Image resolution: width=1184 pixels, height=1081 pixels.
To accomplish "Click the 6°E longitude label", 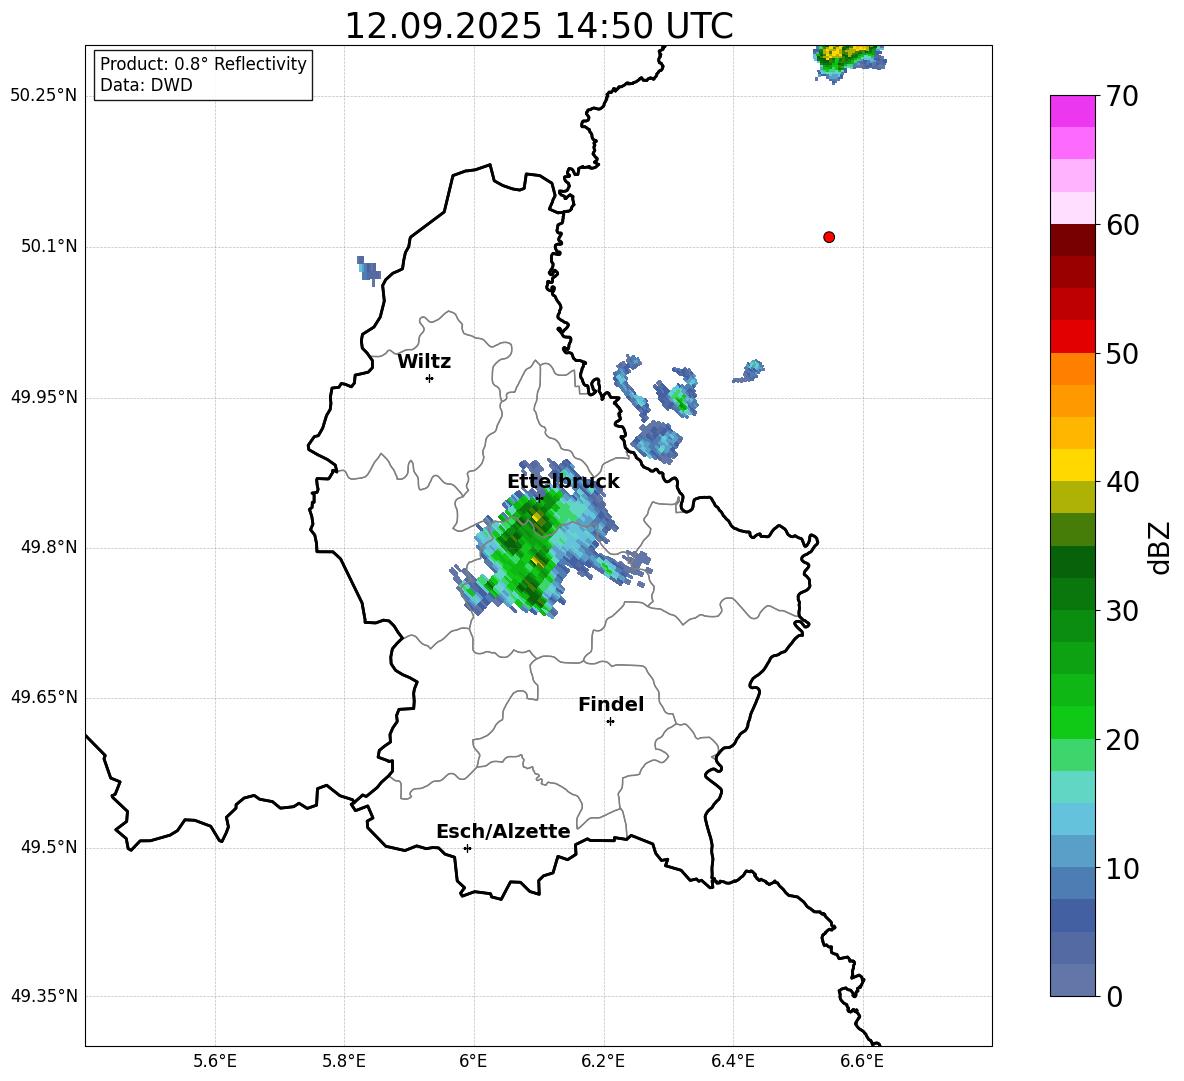I will point(473,1061).
